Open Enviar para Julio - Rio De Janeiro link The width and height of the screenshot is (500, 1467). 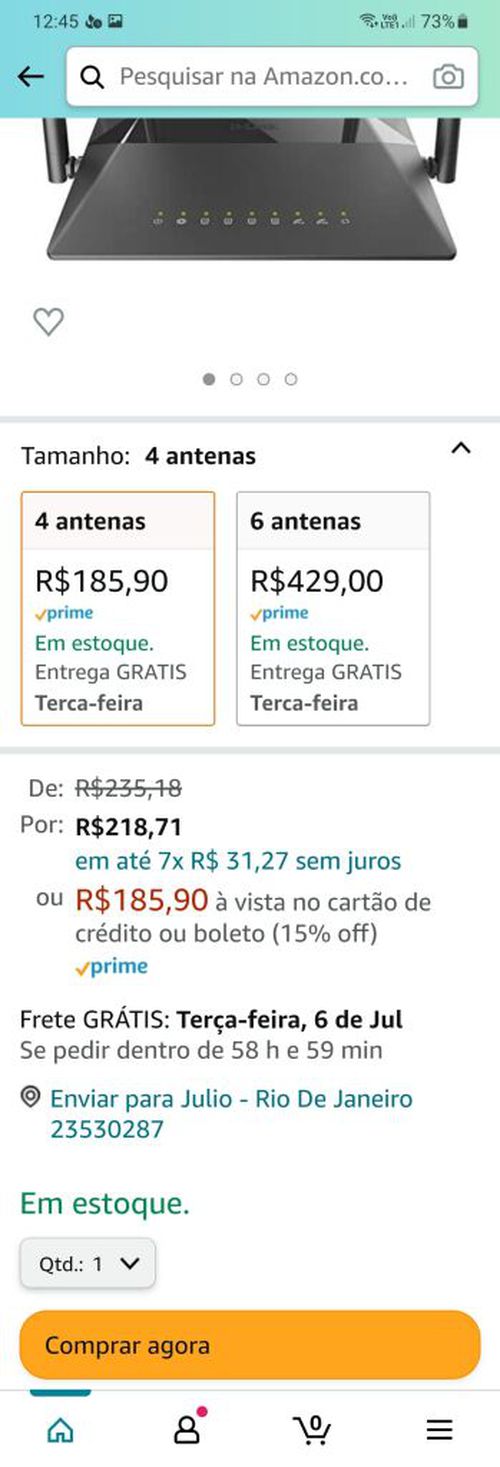(231, 1114)
